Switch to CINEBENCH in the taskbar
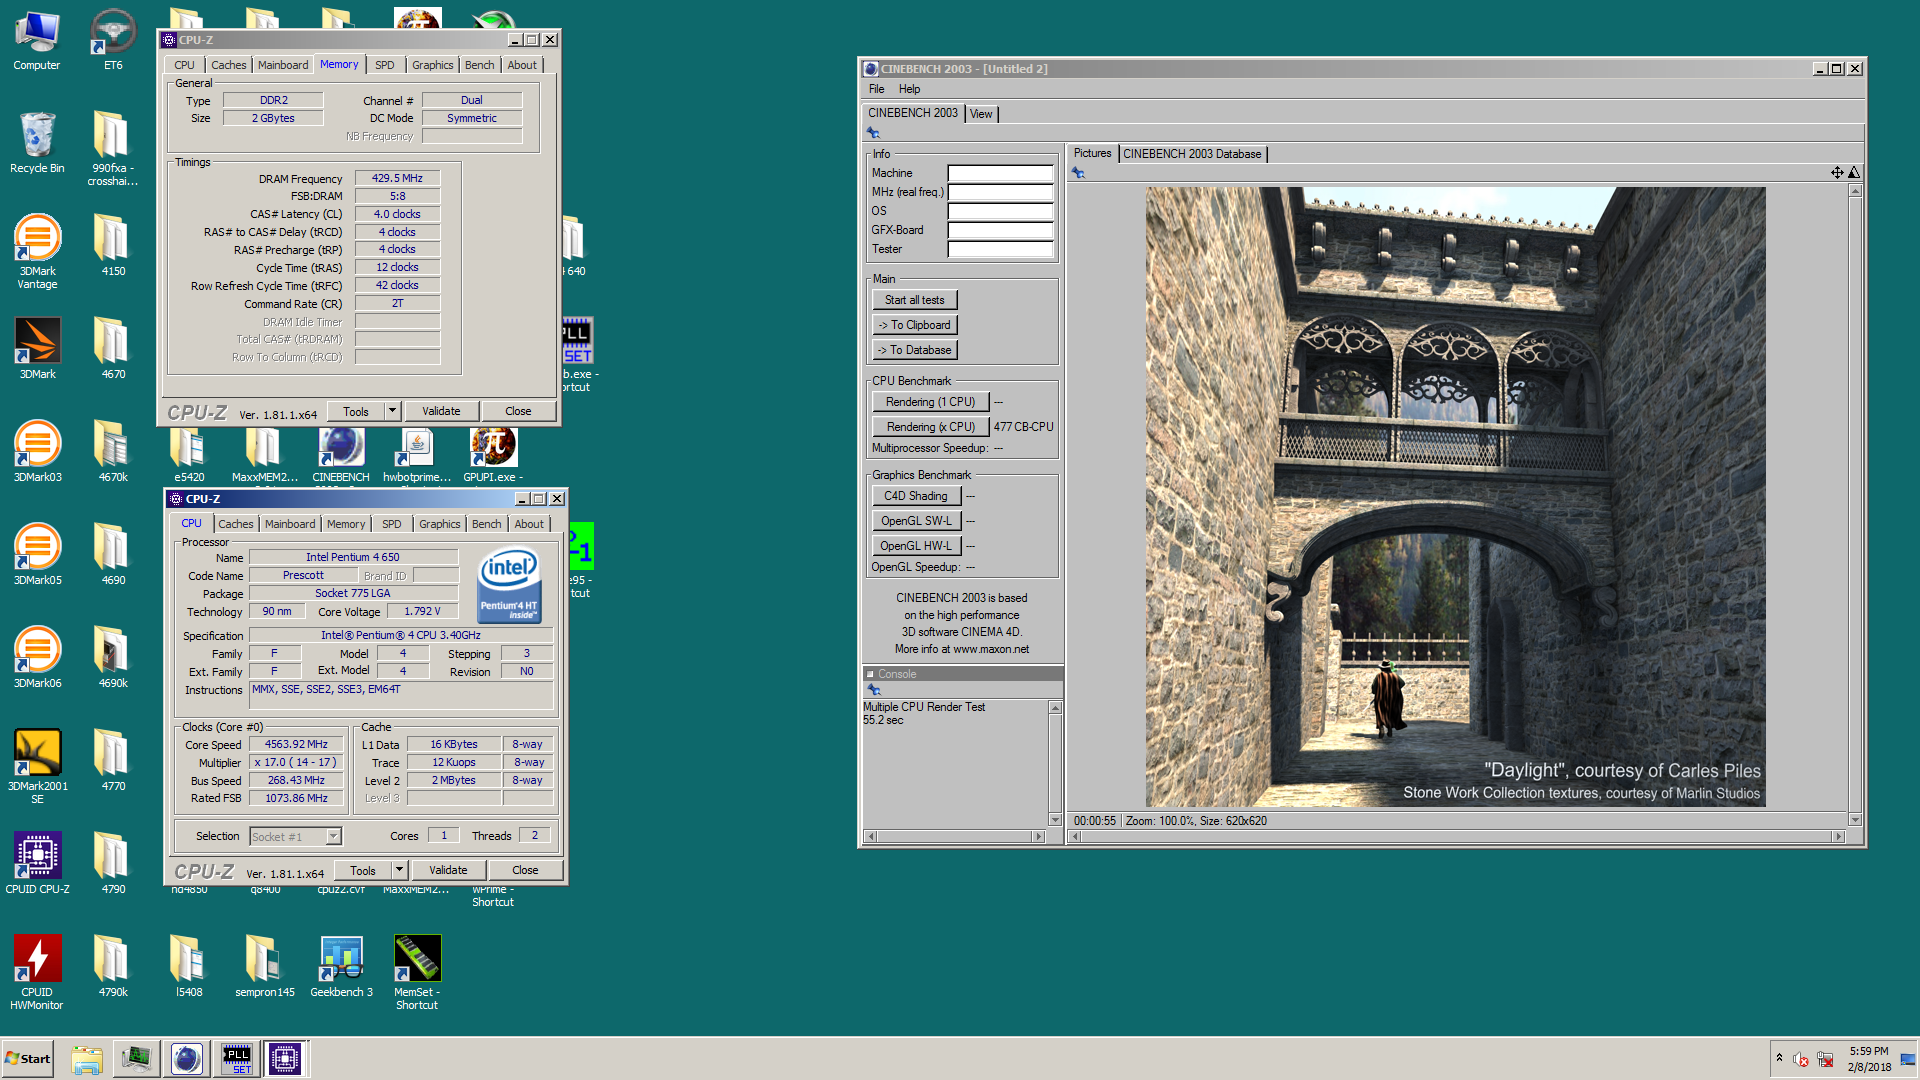The height and width of the screenshot is (1080, 1920). (x=187, y=1059)
